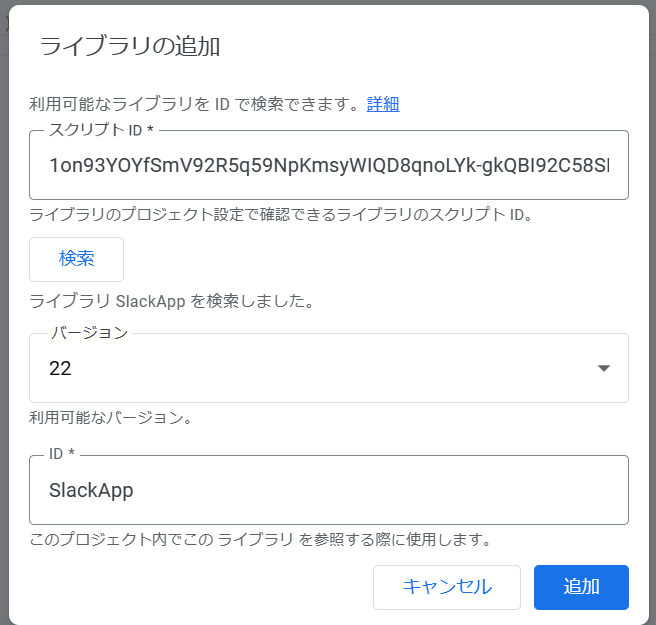Click the ライブラリ SlackApp を検索しました message
The height and width of the screenshot is (625, 656).
172,301
